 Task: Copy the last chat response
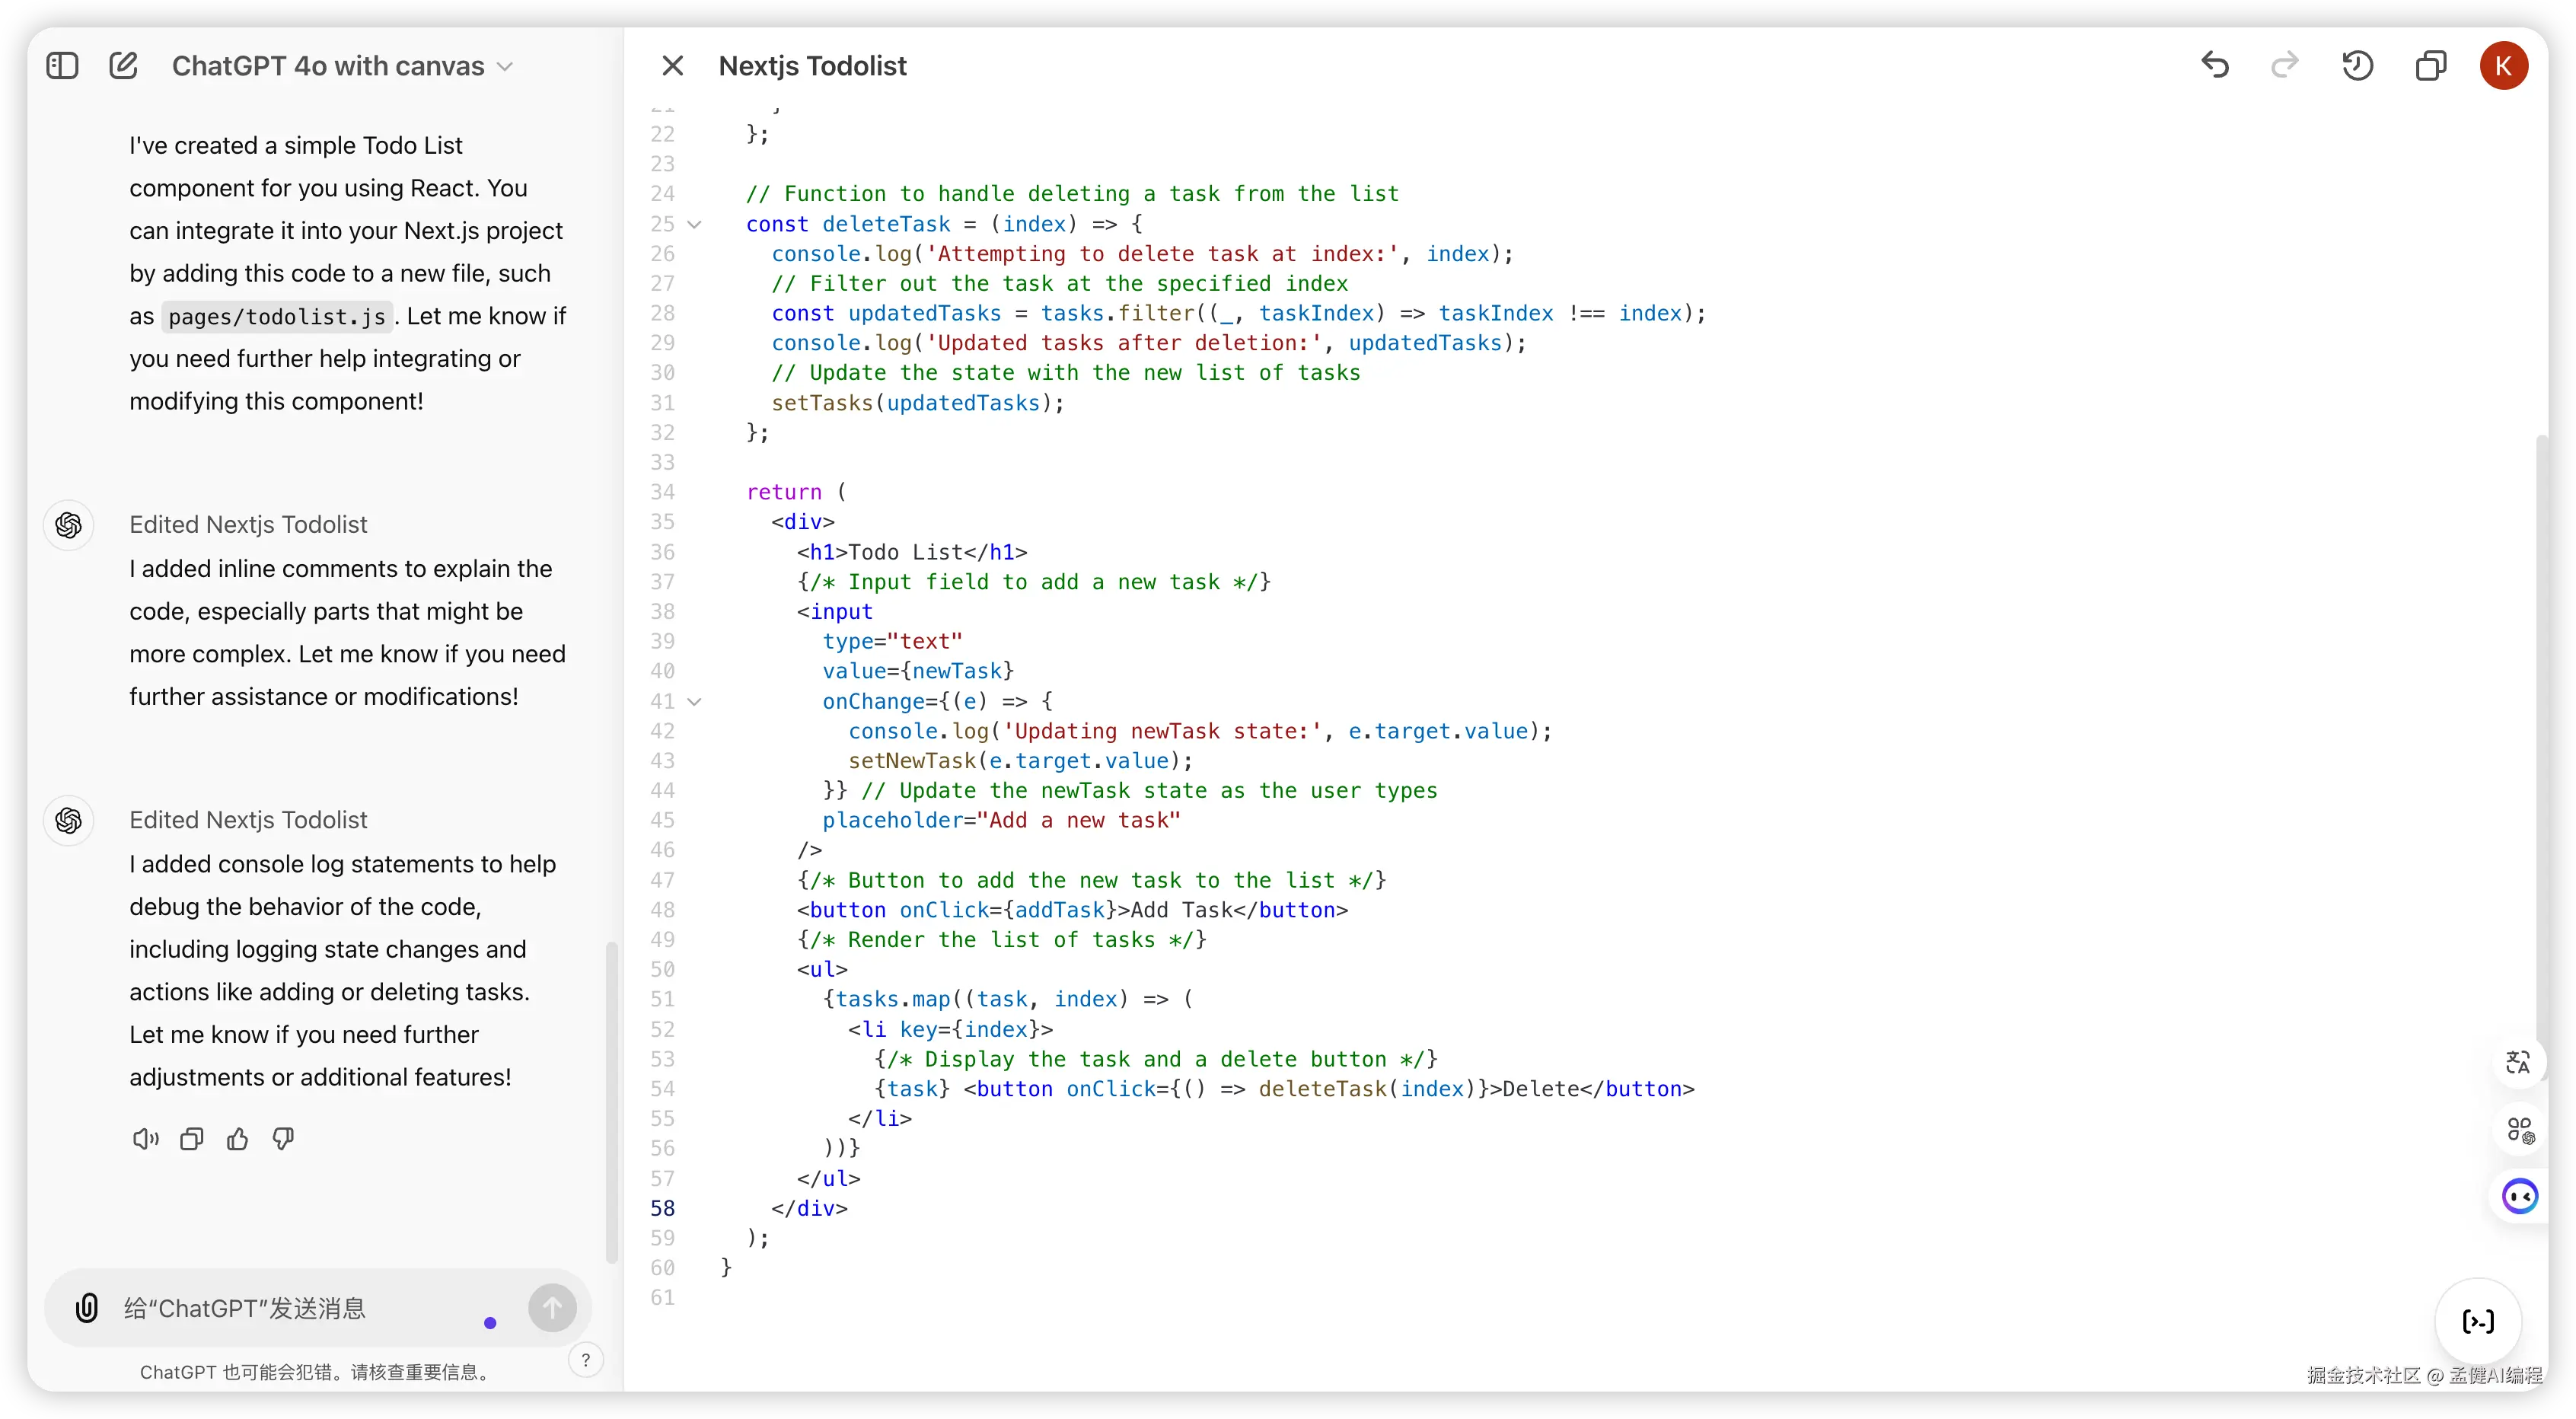[x=191, y=1139]
